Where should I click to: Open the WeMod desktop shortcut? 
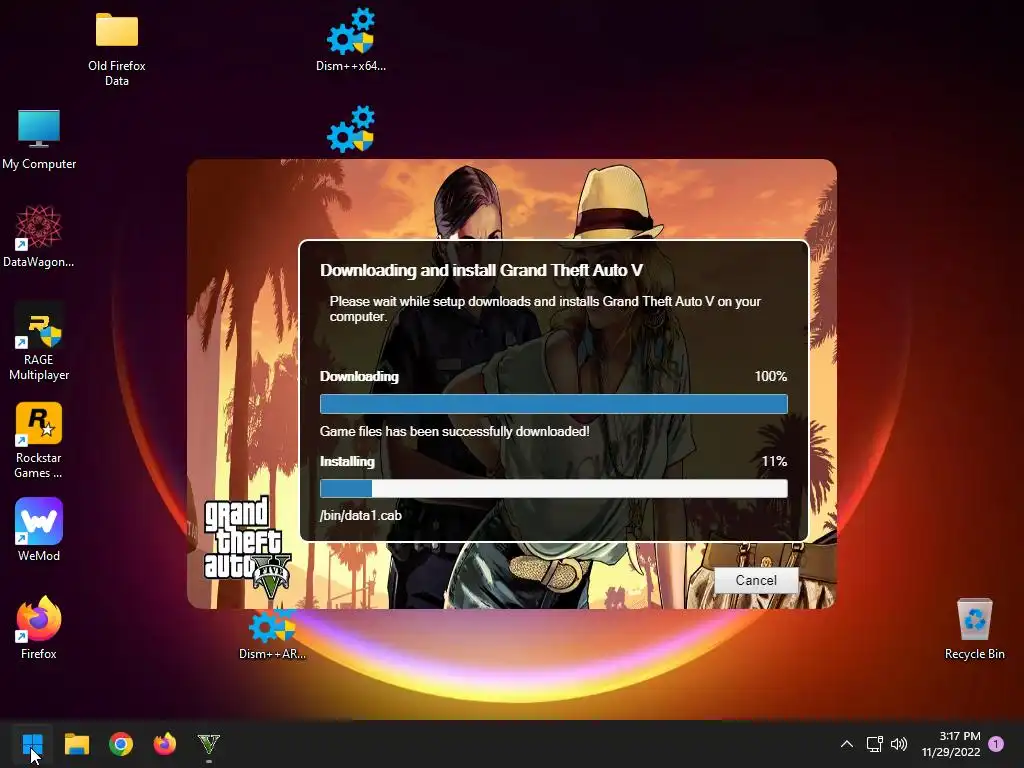point(39,530)
